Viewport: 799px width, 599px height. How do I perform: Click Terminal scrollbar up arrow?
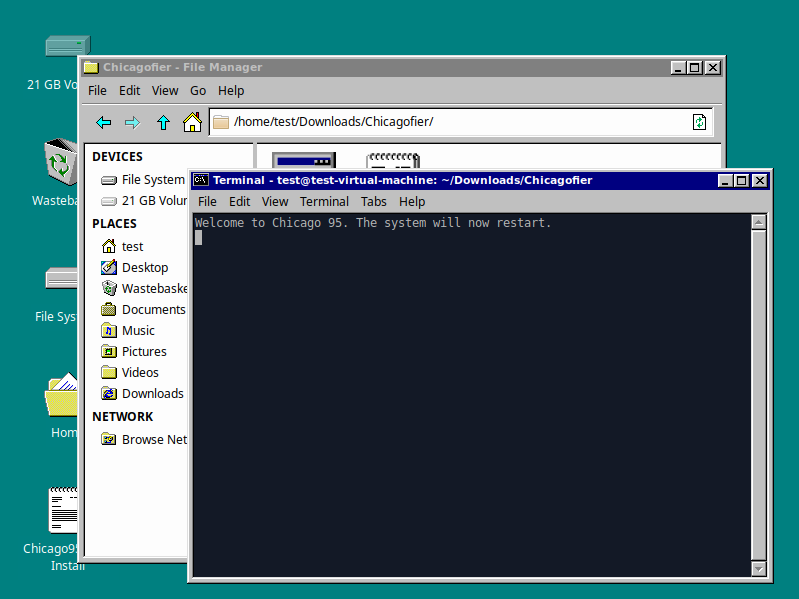coord(759,222)
